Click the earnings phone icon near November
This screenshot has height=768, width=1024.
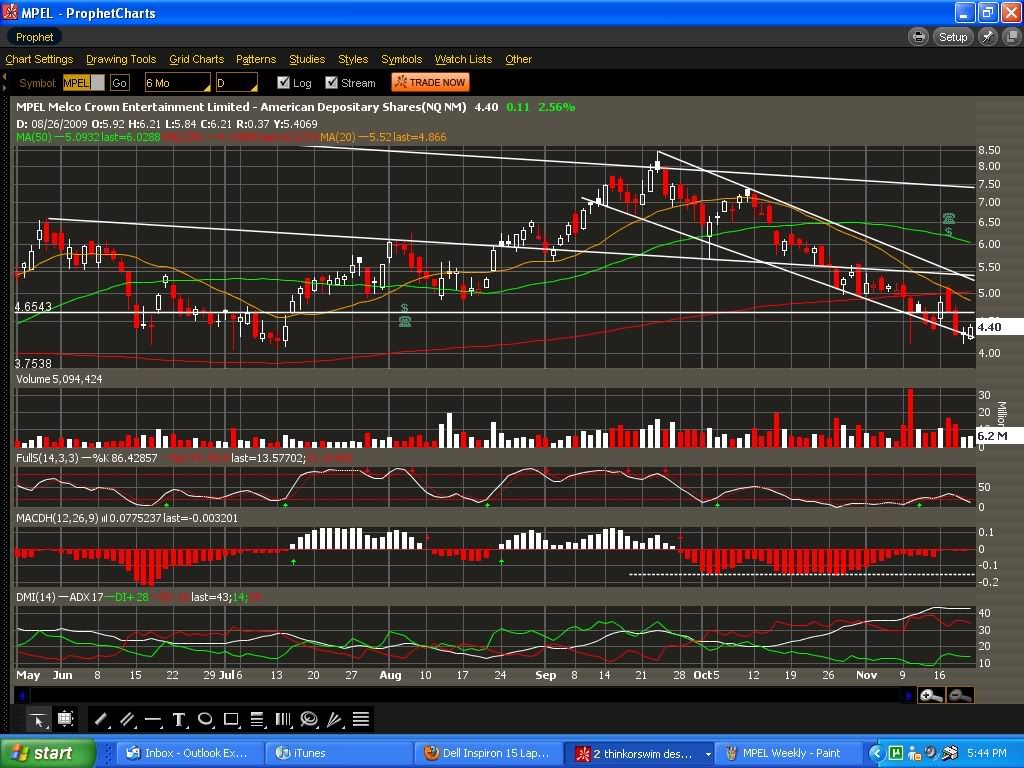pyautogui.click(x=948, y=218)
